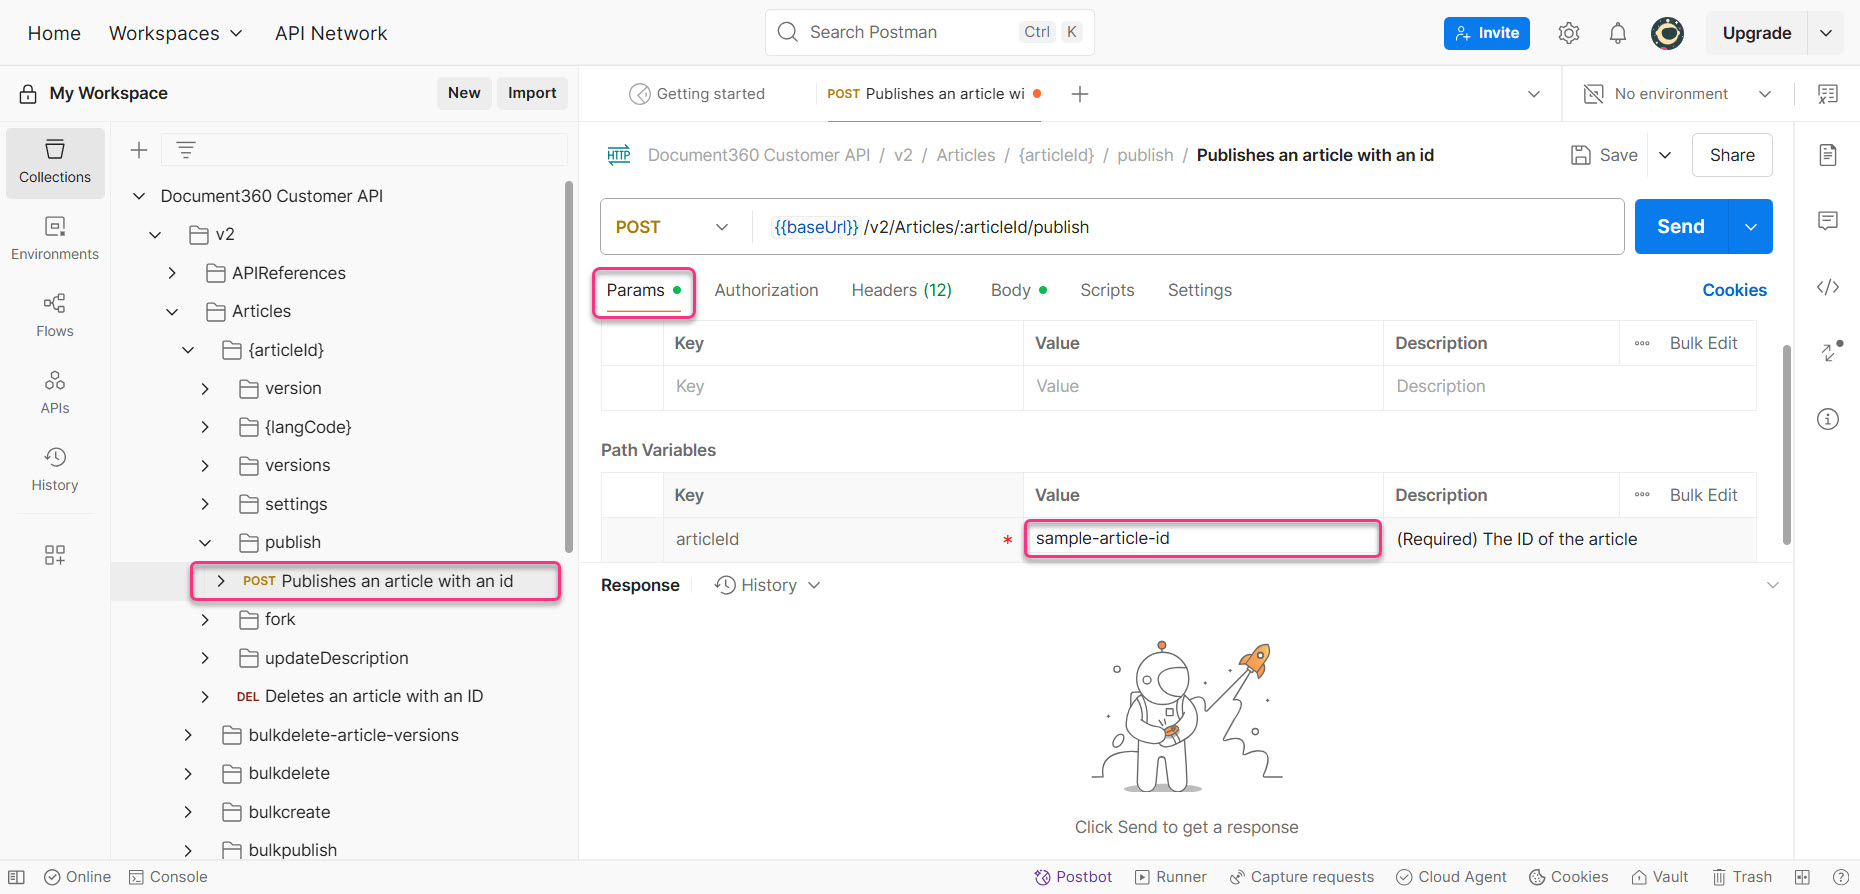Switch to the Getting started tab

coord(698,94)
